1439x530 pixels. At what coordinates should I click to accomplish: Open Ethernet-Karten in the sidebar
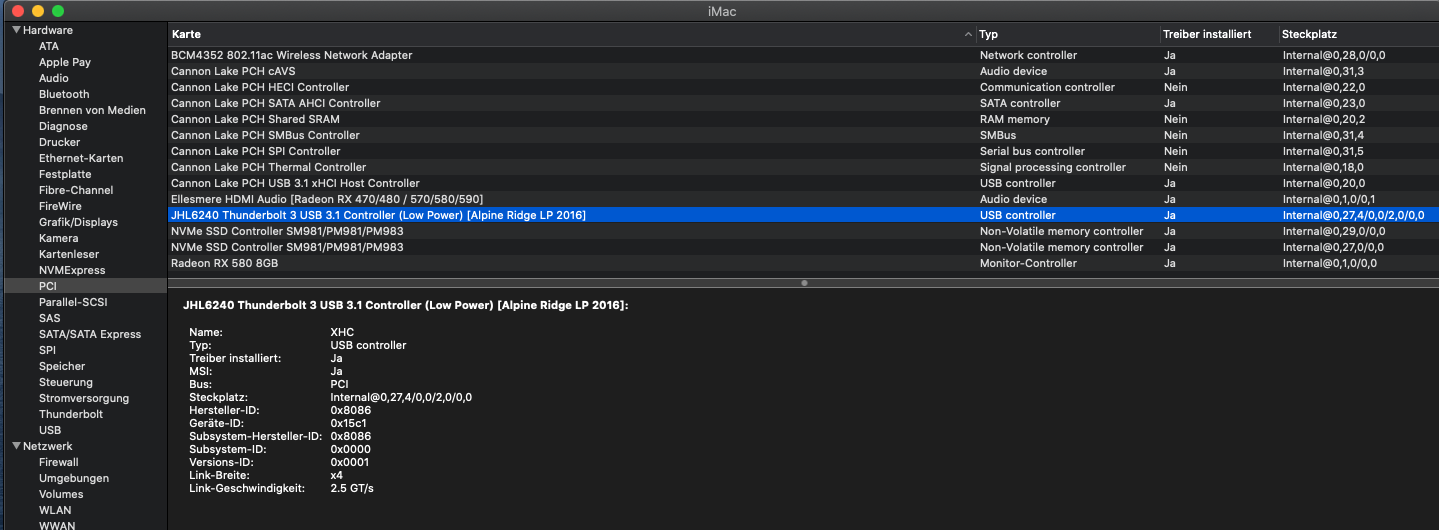pos(81,158)
